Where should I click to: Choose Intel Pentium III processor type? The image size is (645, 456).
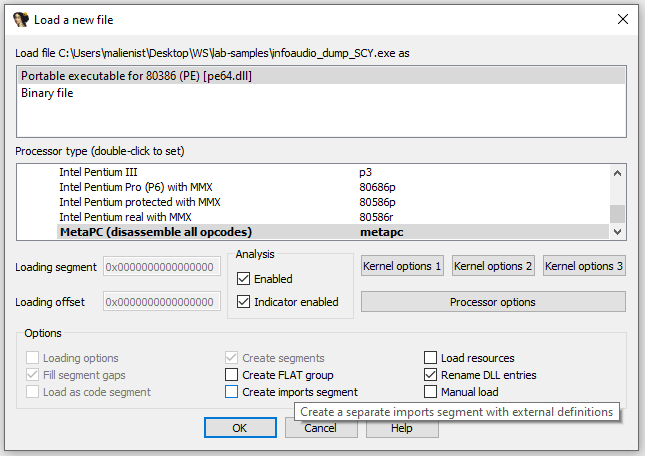coord(97,172)
